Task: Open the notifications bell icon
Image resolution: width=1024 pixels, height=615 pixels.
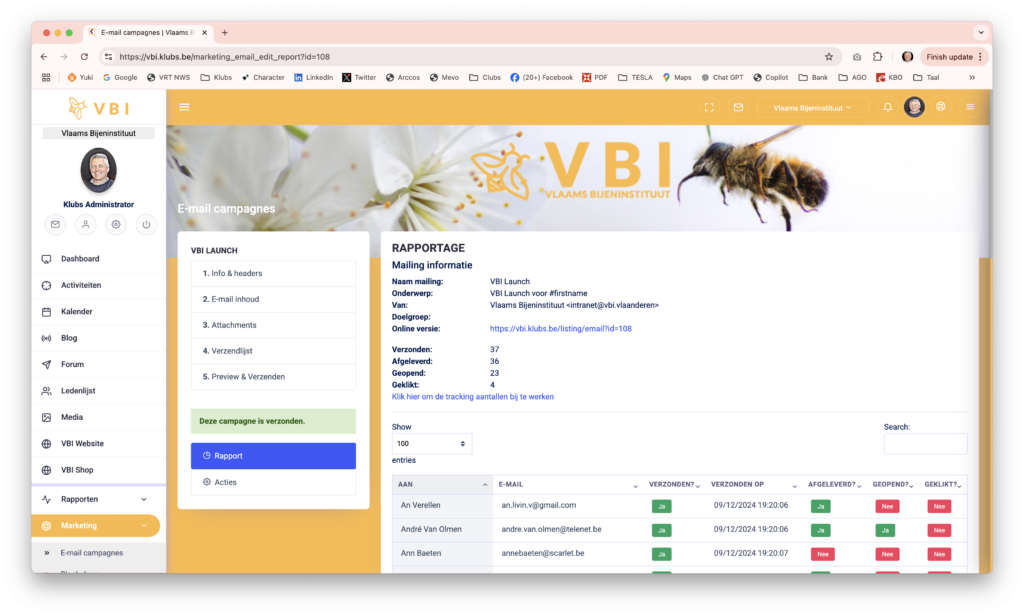Action: 887,107
